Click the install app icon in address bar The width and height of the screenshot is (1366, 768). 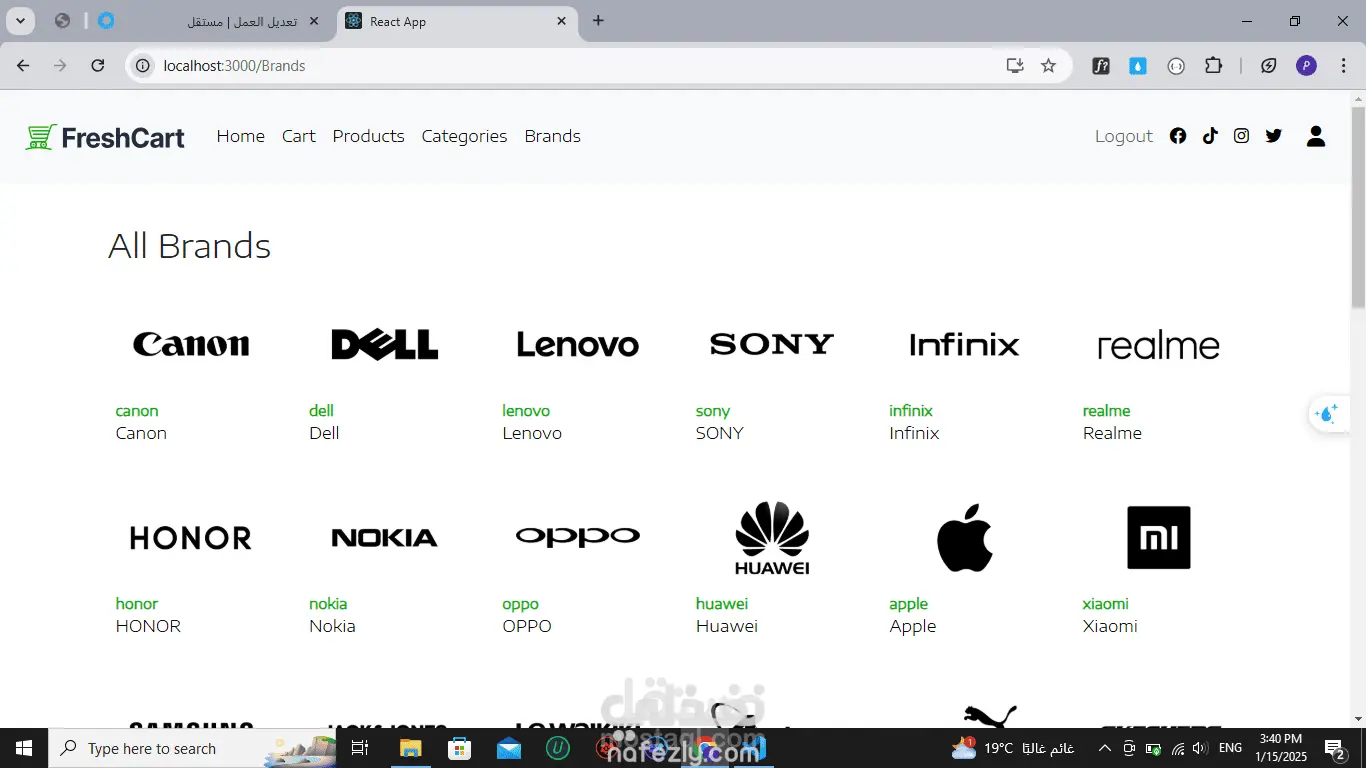(1015, 66)
